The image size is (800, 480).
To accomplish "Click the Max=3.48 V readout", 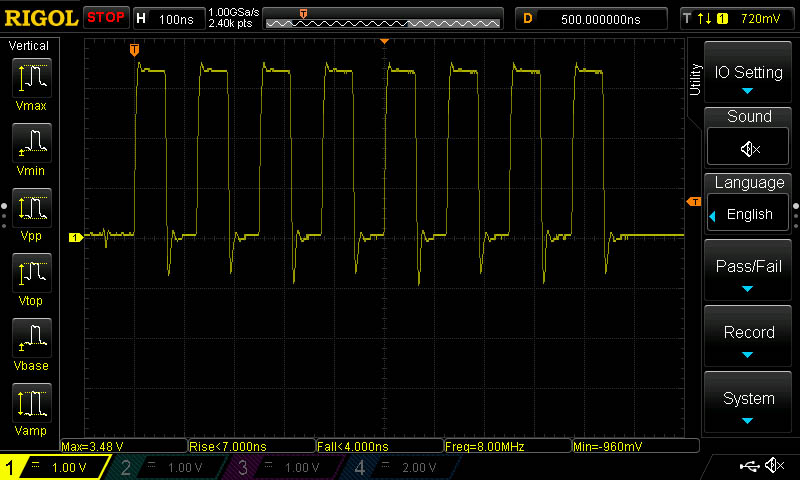I will tap(124, 446).
